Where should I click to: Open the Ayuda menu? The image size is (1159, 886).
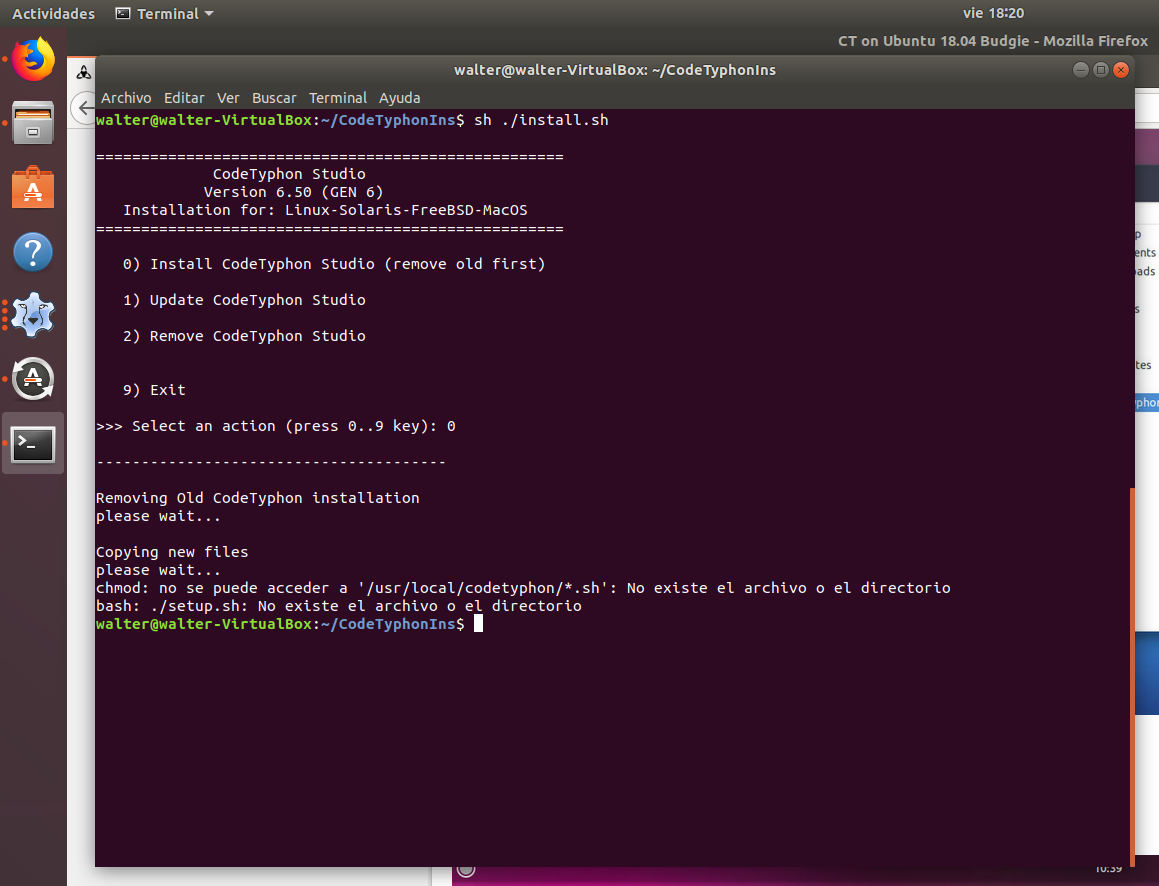(x=399, y=98)
